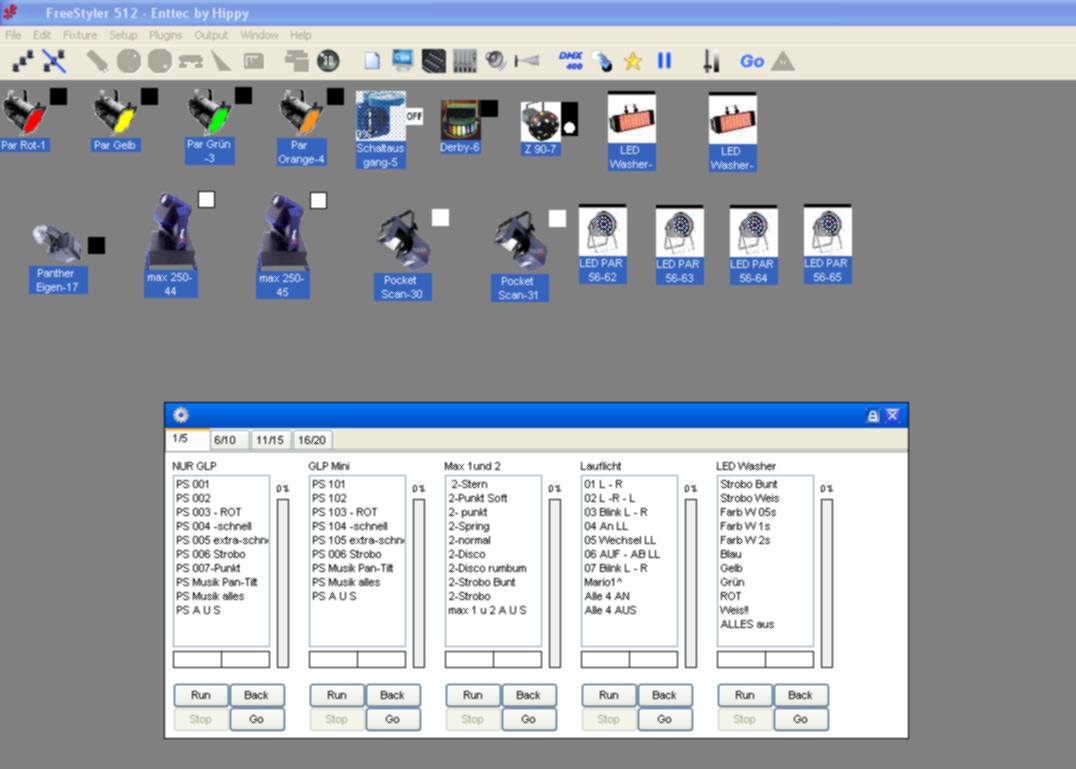This screenshot has height=769, width=1076.
Task: Select the Derby-6 fixture icon
Action: [x=459, y=119]
